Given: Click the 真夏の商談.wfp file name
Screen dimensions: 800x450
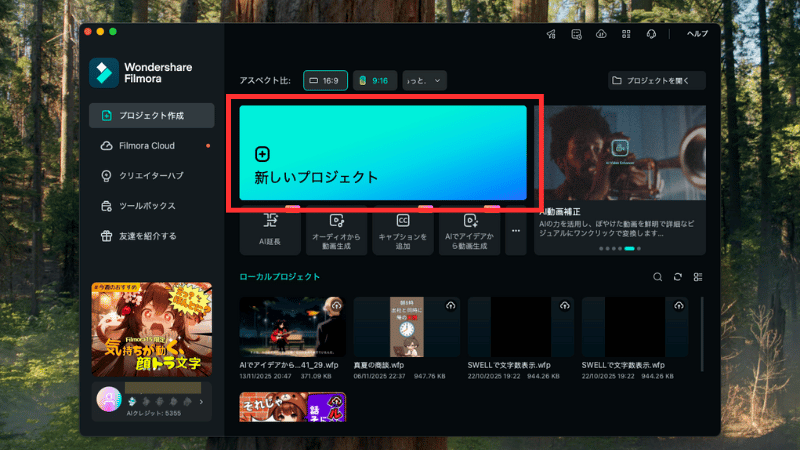Looking at the screenshot, I should (379, 365).
